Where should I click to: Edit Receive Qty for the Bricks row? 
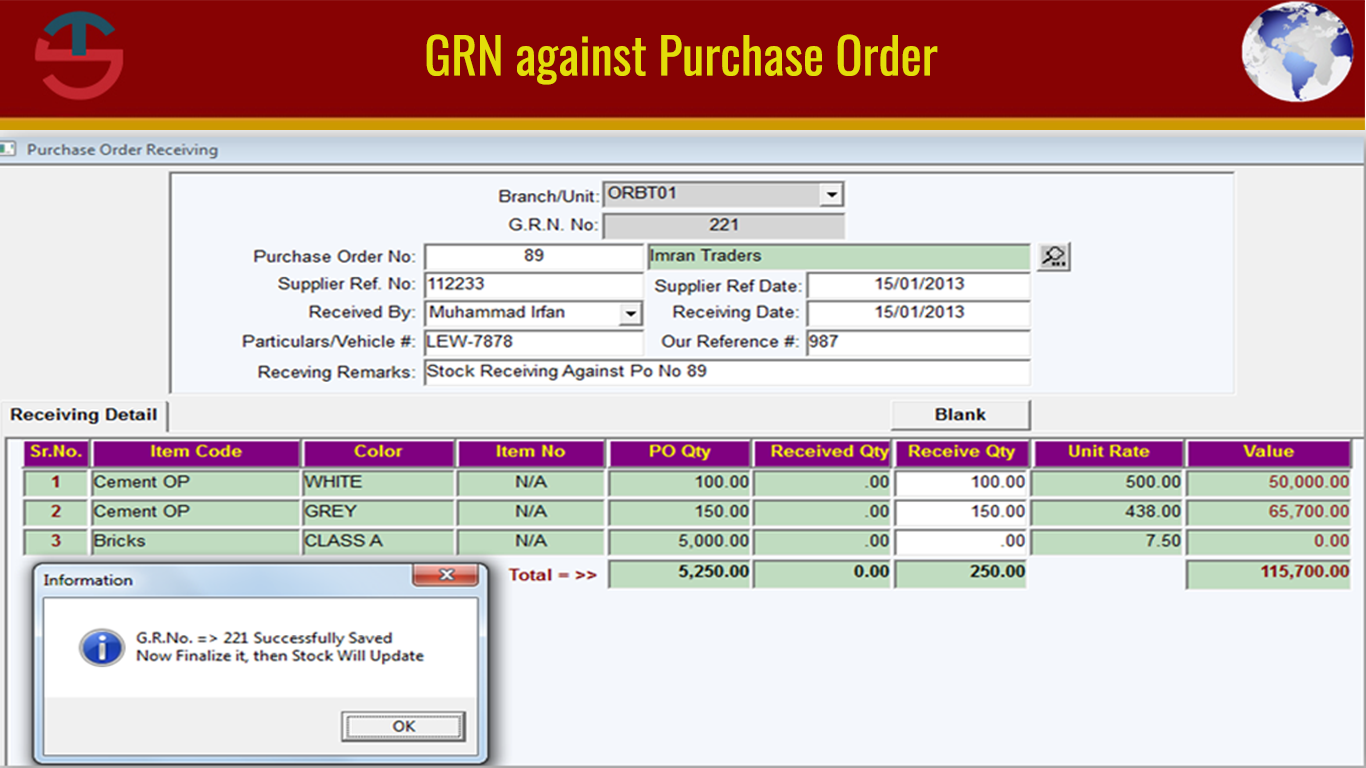pos(961,541)
